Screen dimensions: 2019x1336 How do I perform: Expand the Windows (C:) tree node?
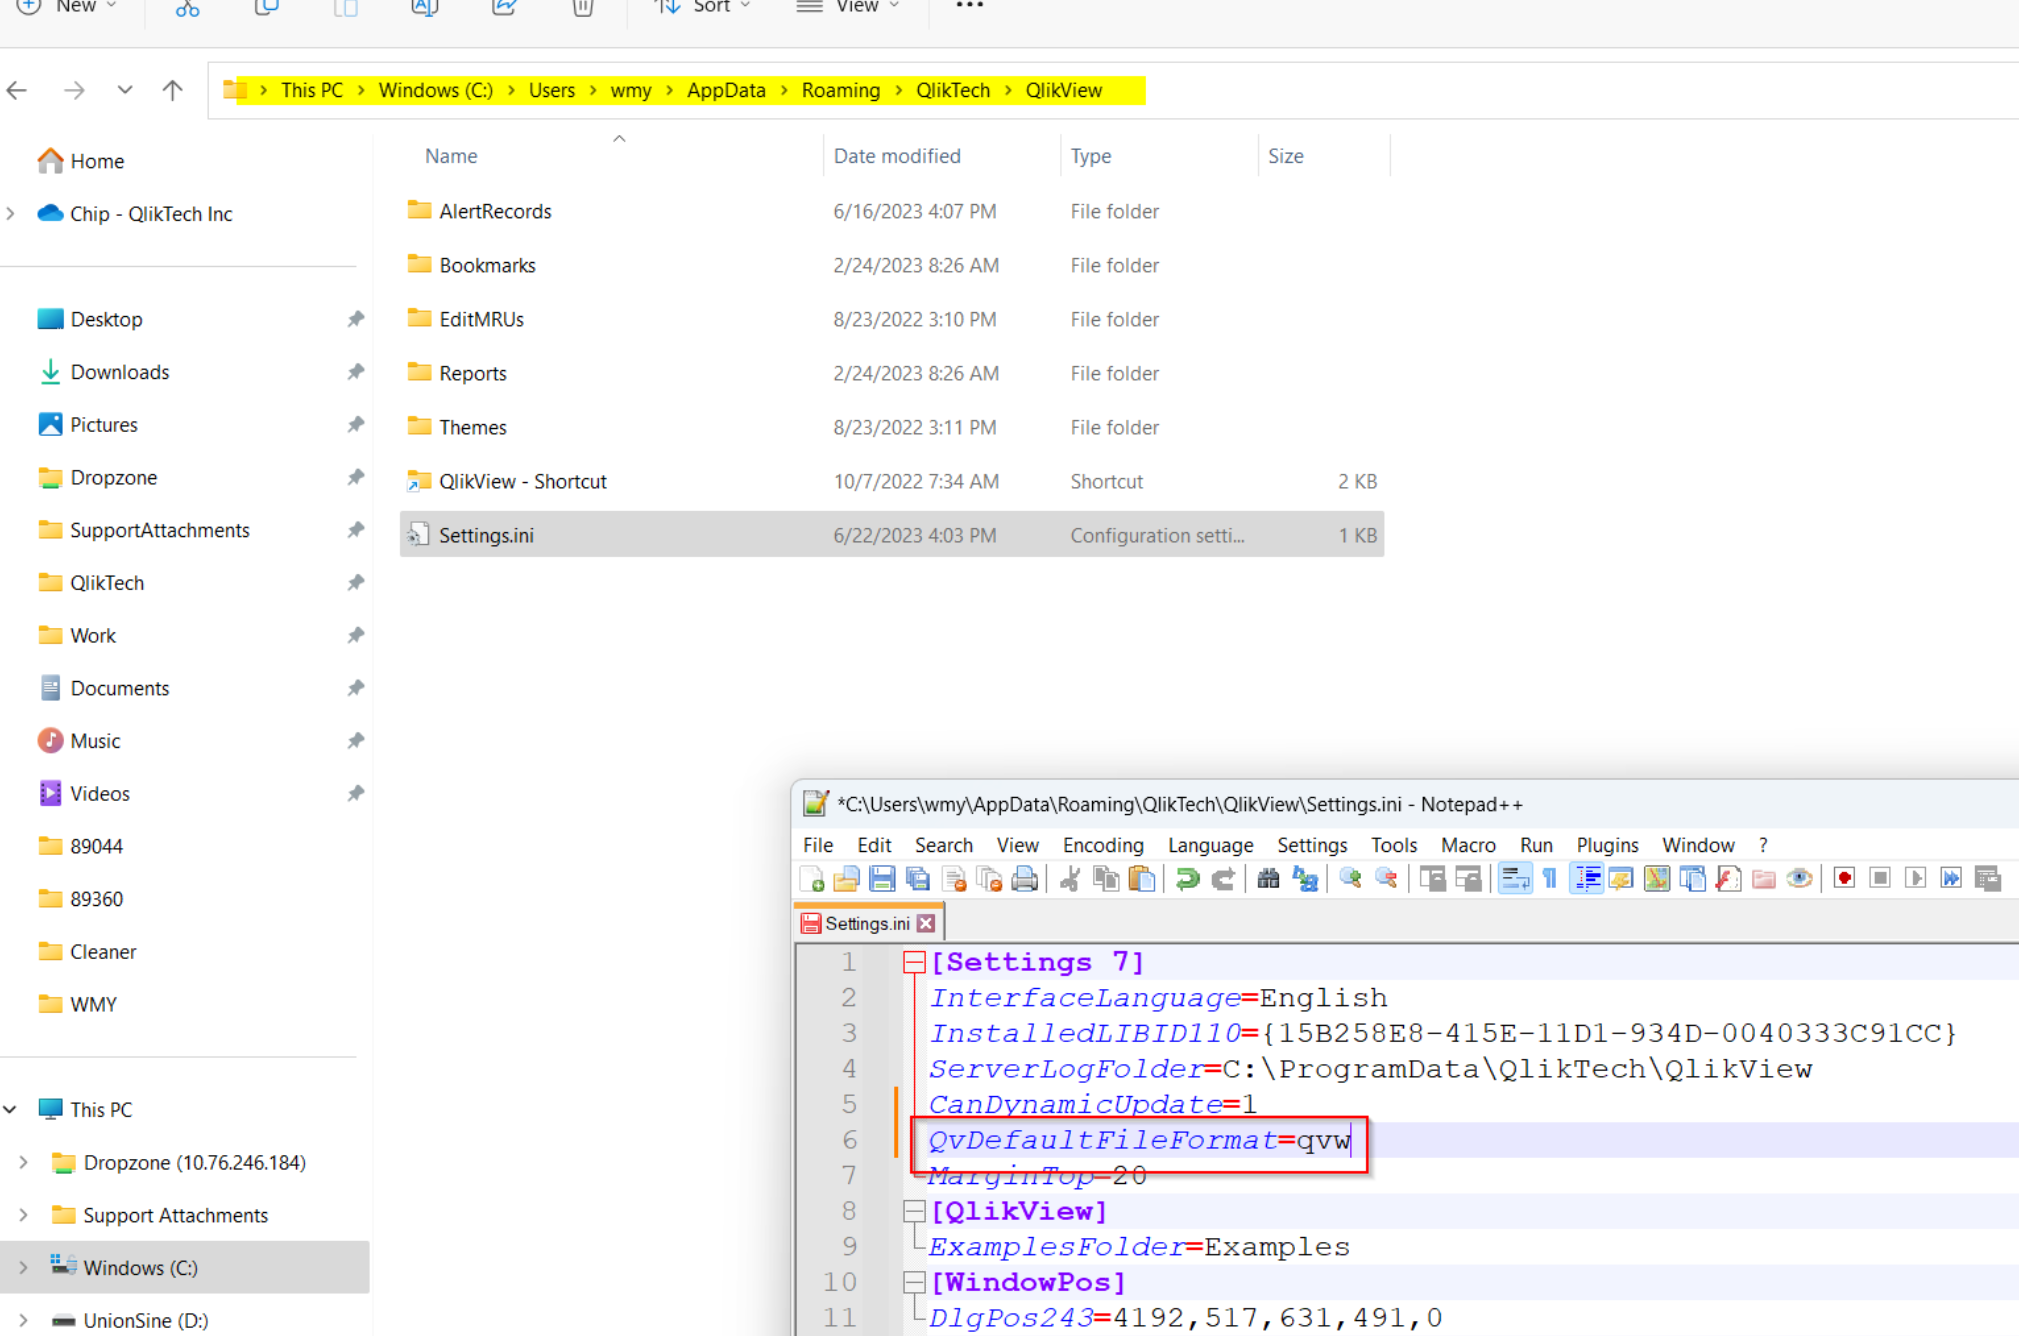[x=23, y=1267]
